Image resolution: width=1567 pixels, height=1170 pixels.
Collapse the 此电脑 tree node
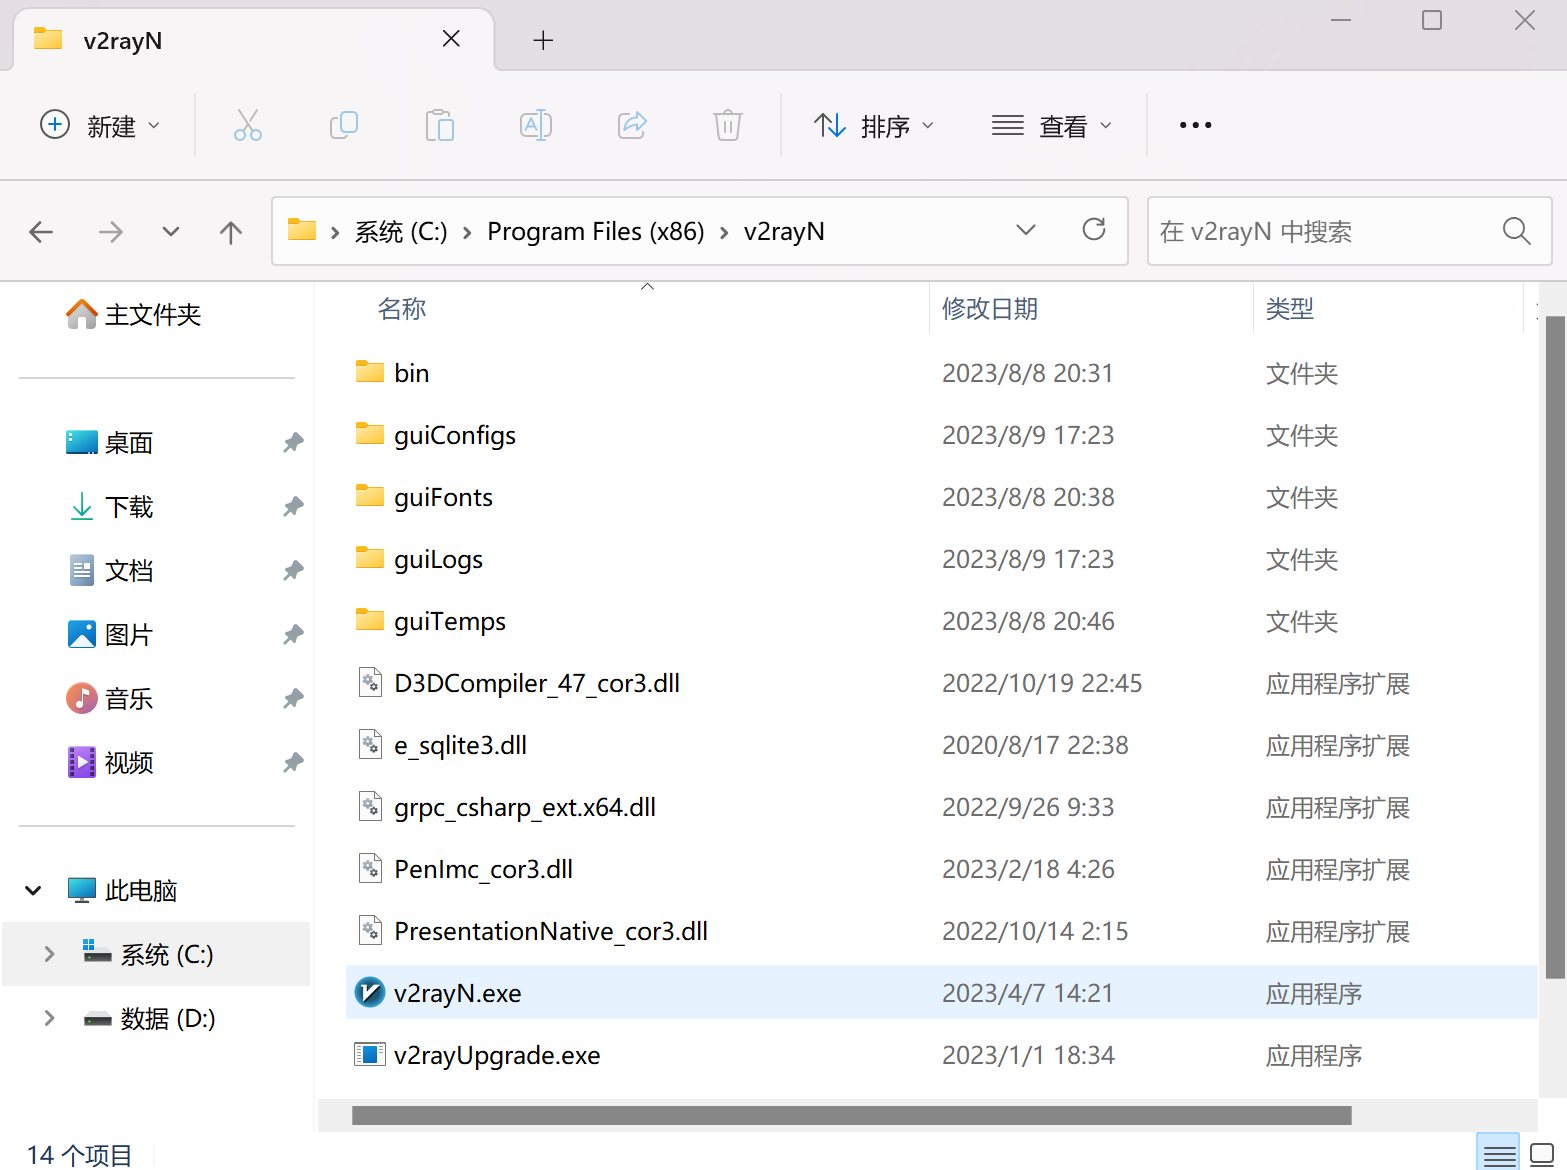point(33,890)
